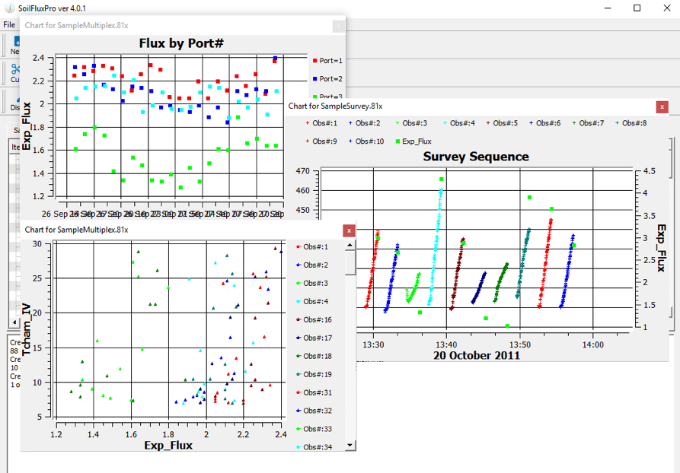Screen dimensions: 680x473
Task: Click the 20 October 2011 axis label
Action: (x=475, y=354)
